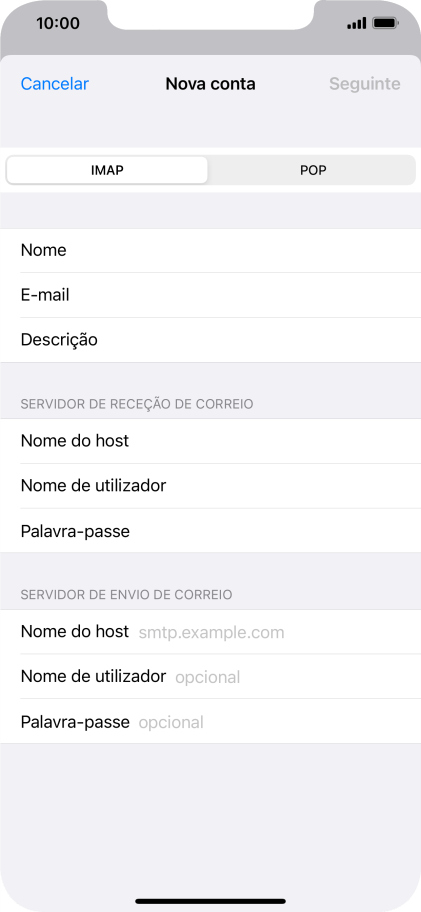Tap the Servidor de envio de correio header
Image resolution: width=421 pixels, height=912 pixels.
[126, 594]
